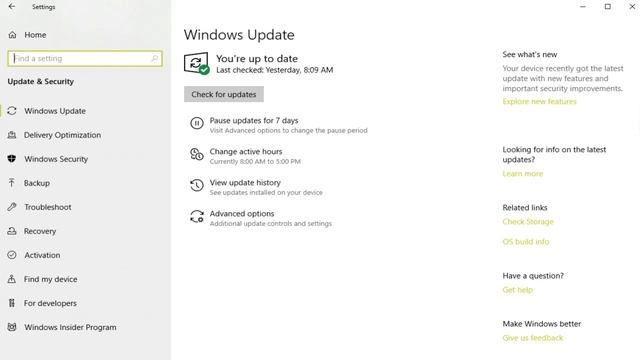Open the Troubleshoot section
This screenshot has height=360, width=640.
[x=48, y=207]
